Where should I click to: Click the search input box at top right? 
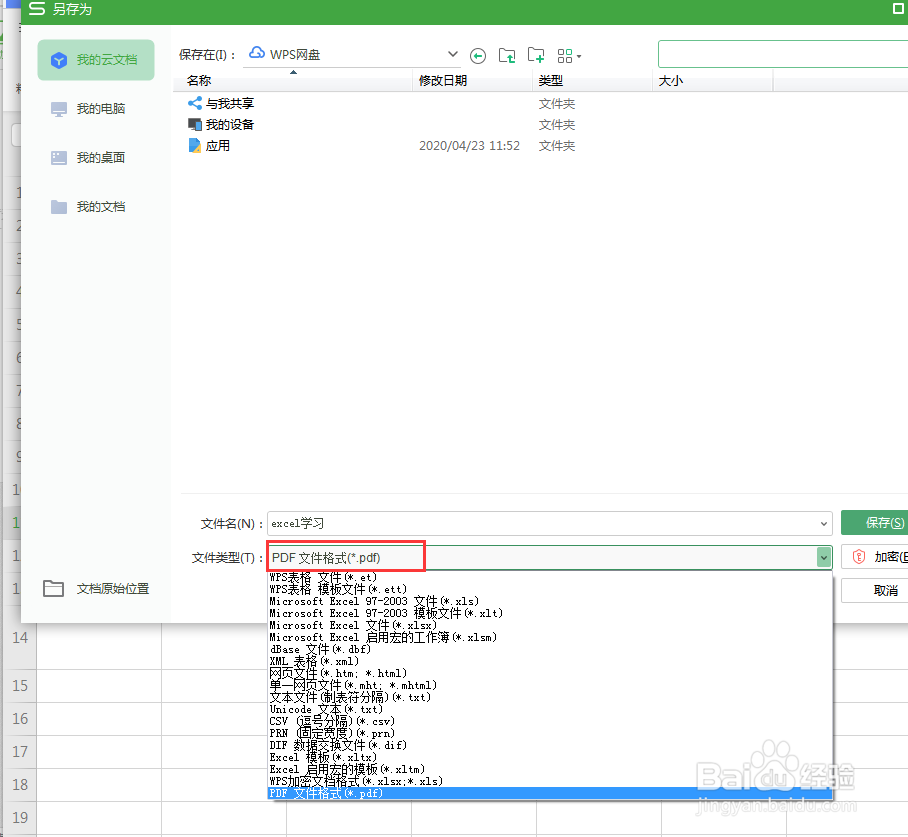click(x=782, y=54)
